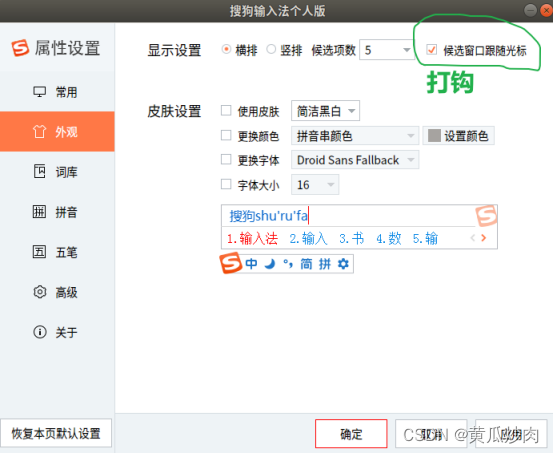Enable the 使用皮肤 checkbox

click(226, 111)
